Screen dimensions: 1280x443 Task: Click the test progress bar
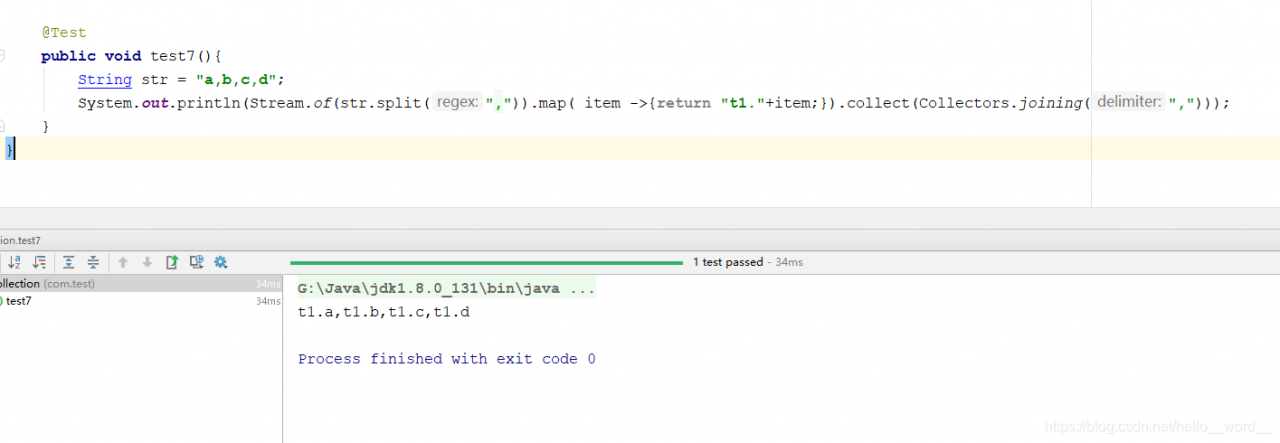(486, 263)
